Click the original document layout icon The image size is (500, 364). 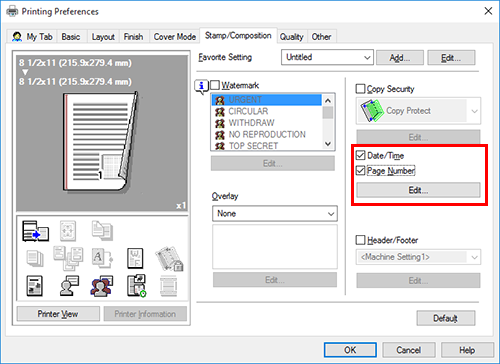[x=35, y=286]
